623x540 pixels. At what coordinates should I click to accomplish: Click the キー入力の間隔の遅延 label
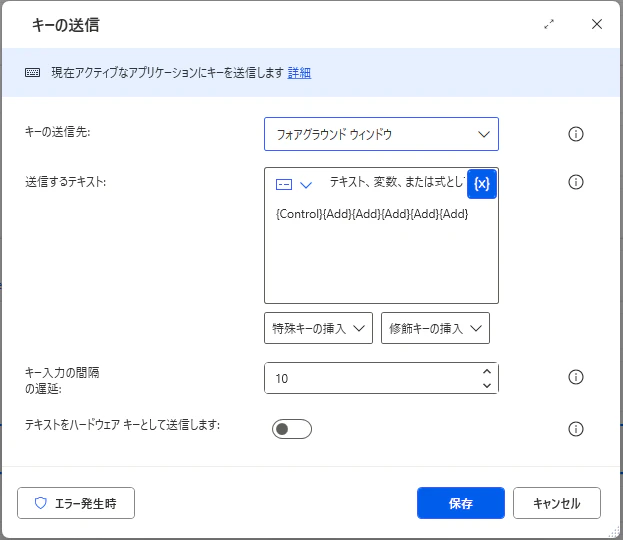click(x=62, y=380)
